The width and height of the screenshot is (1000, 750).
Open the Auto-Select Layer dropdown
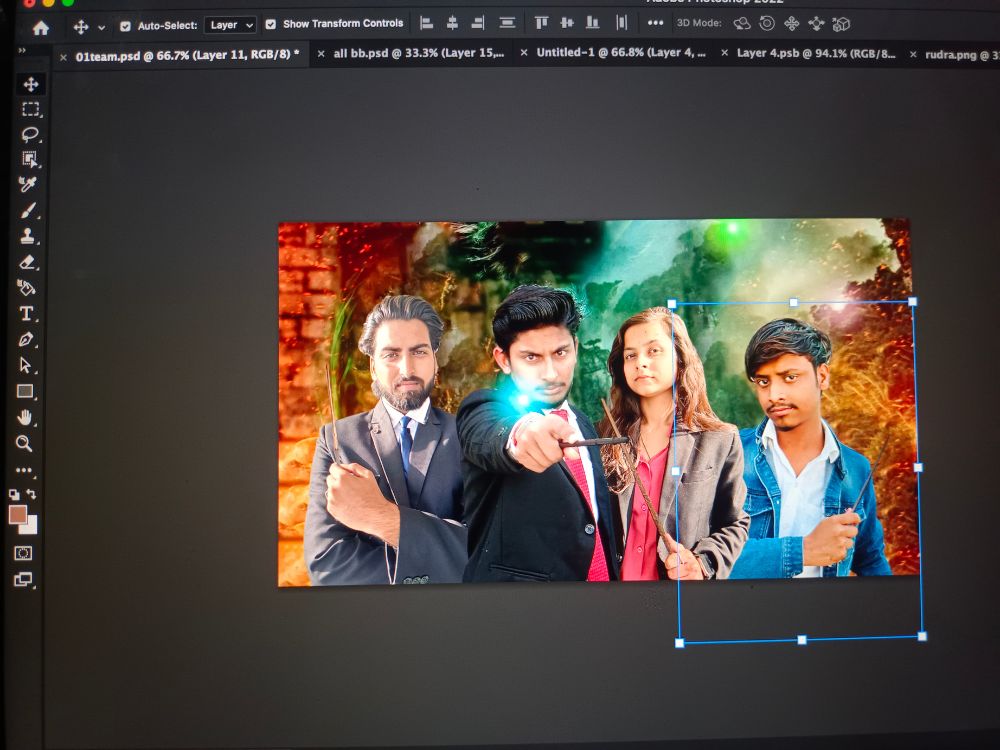click(230, 25)
